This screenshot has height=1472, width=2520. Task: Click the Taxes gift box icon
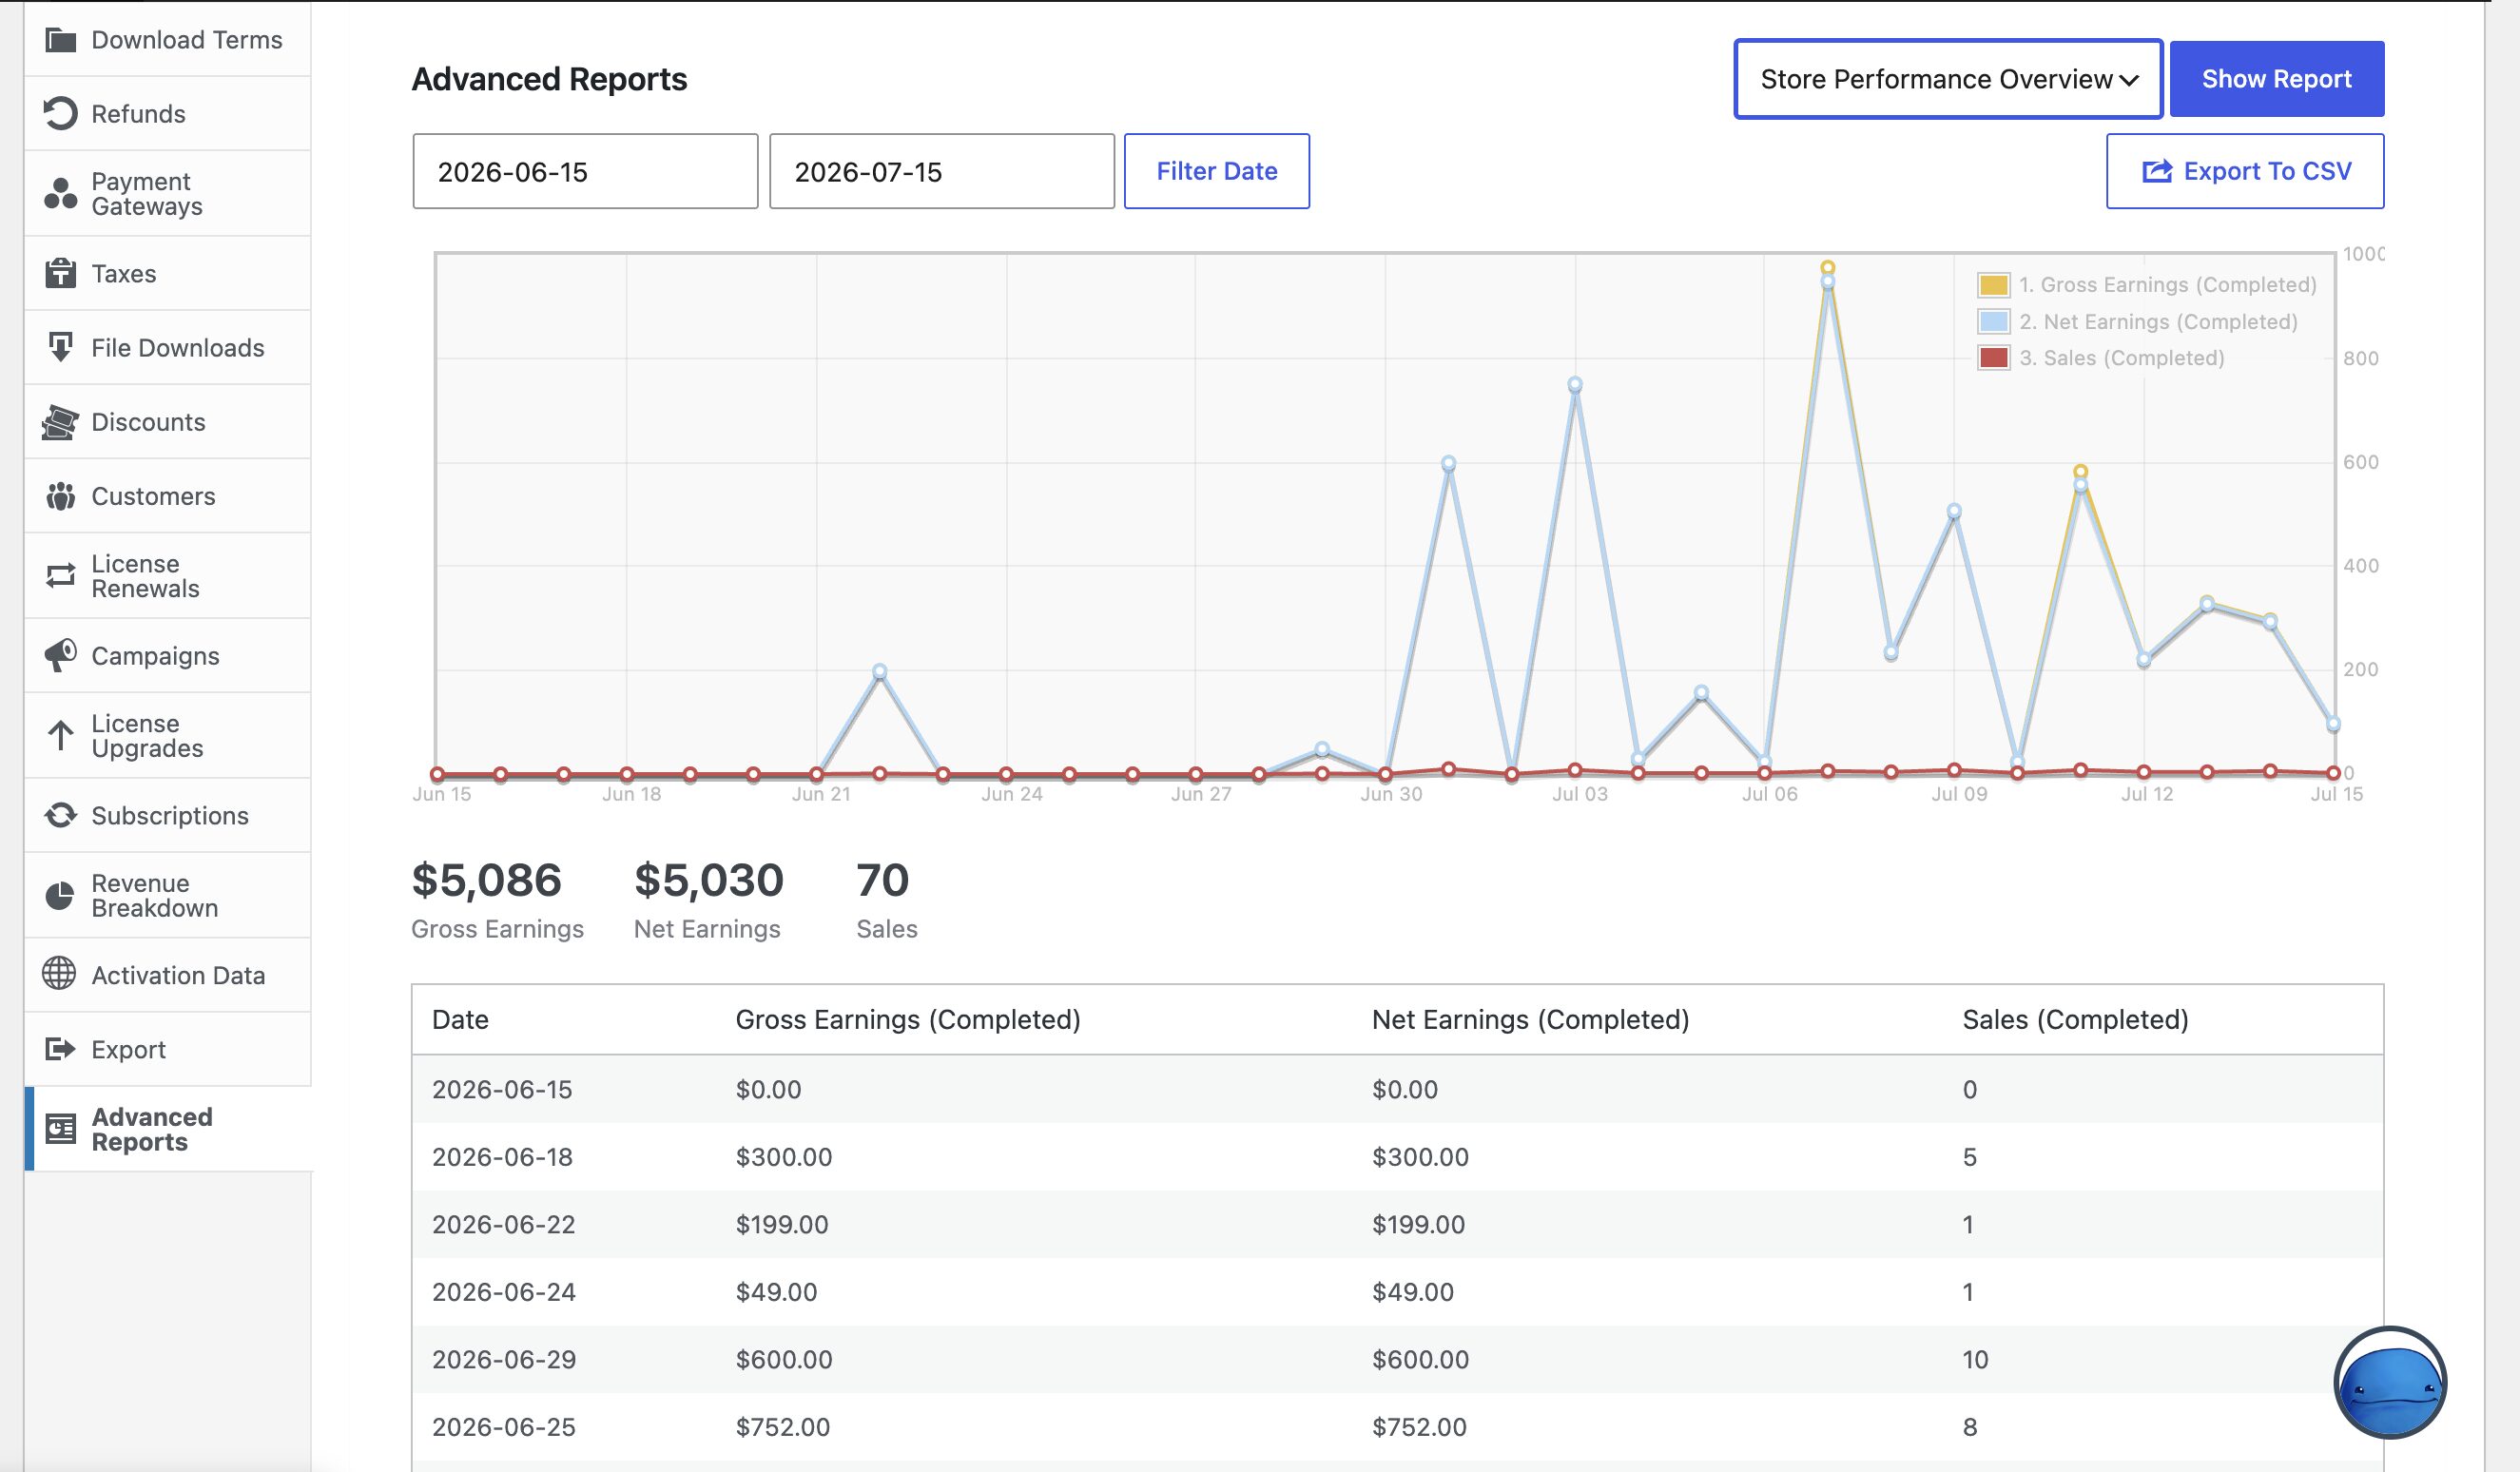(x=60, y=273)
